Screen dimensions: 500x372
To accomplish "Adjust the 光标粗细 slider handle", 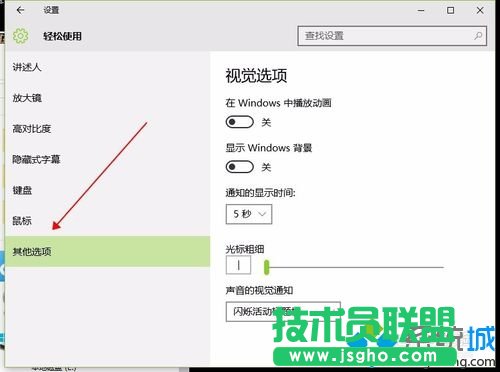I will pos(266,267).
